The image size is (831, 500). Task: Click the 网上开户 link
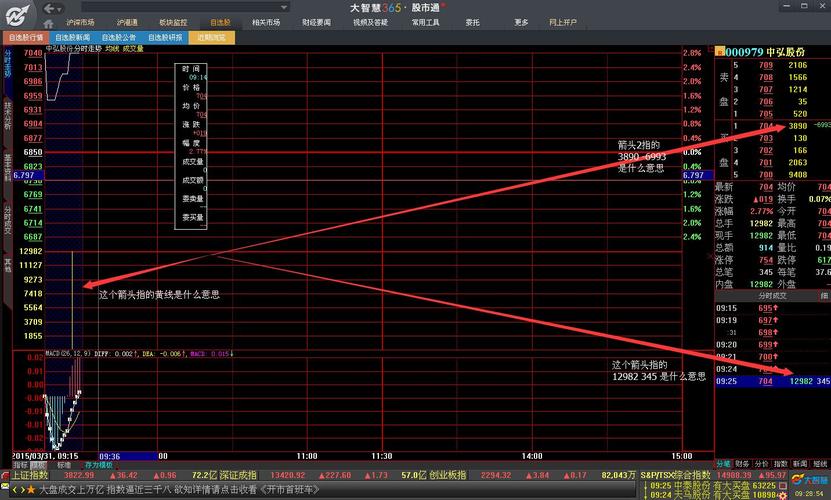[563, 22]
